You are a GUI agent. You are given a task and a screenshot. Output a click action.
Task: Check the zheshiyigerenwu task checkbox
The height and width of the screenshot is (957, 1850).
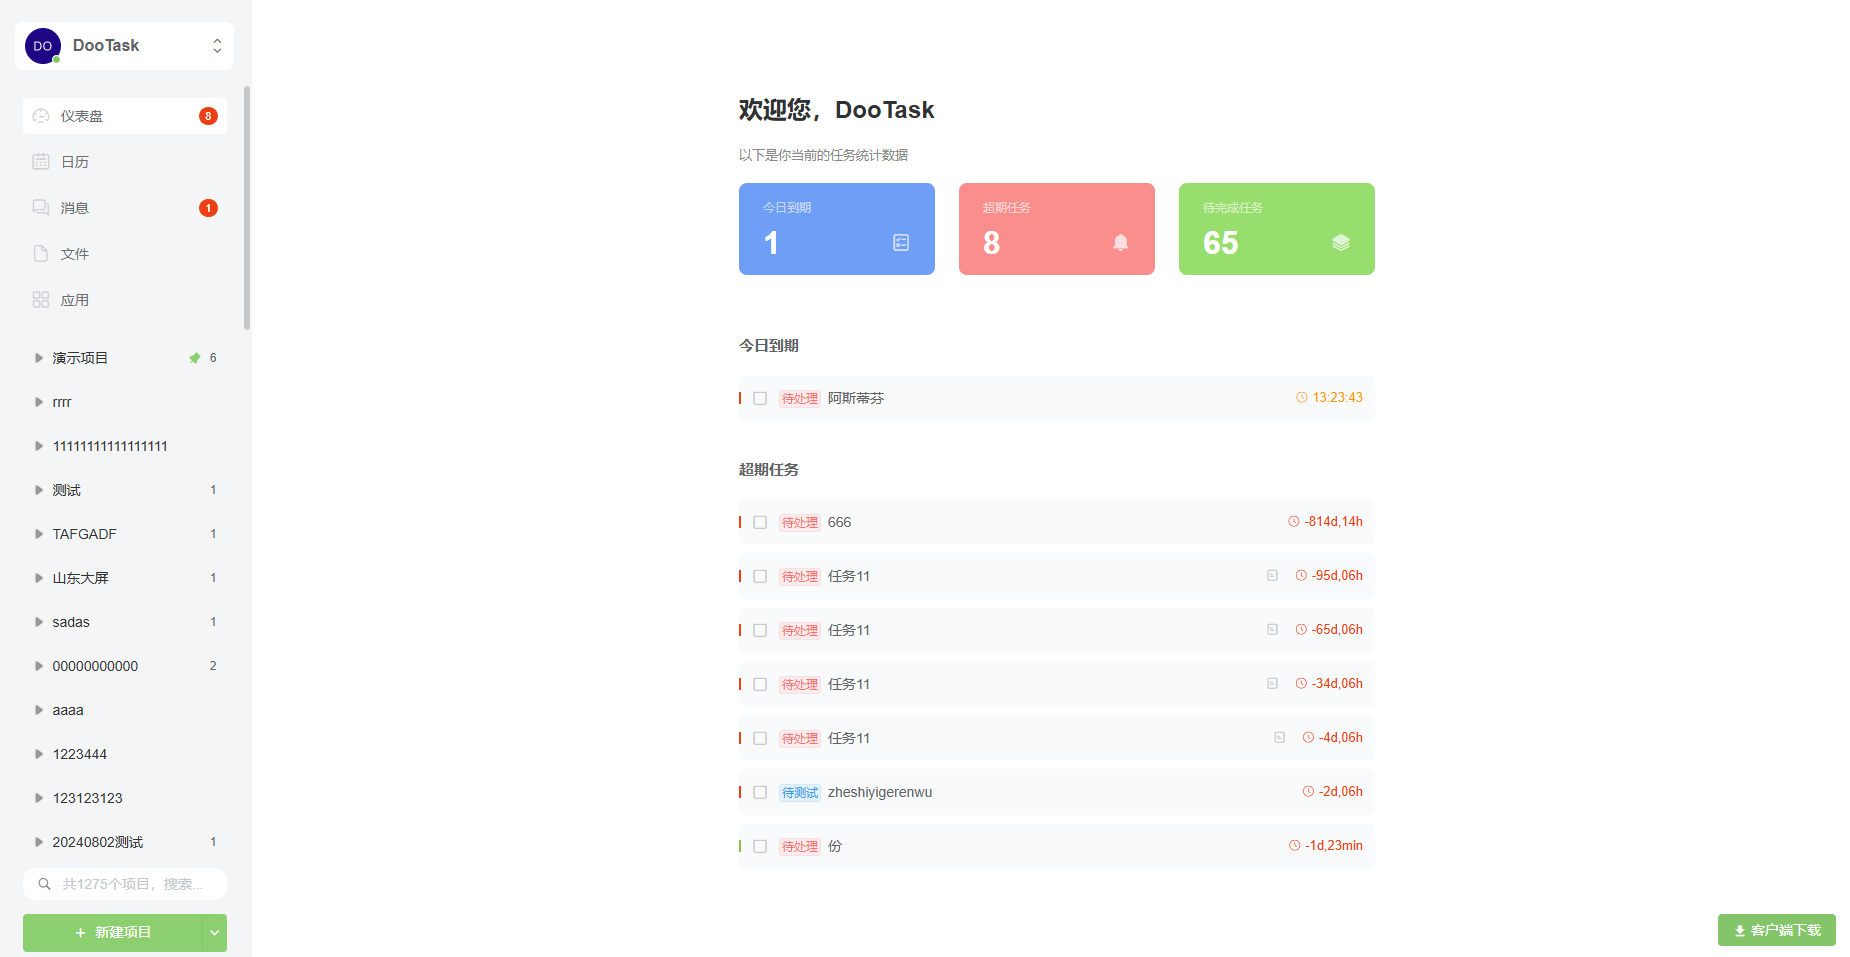760,792
